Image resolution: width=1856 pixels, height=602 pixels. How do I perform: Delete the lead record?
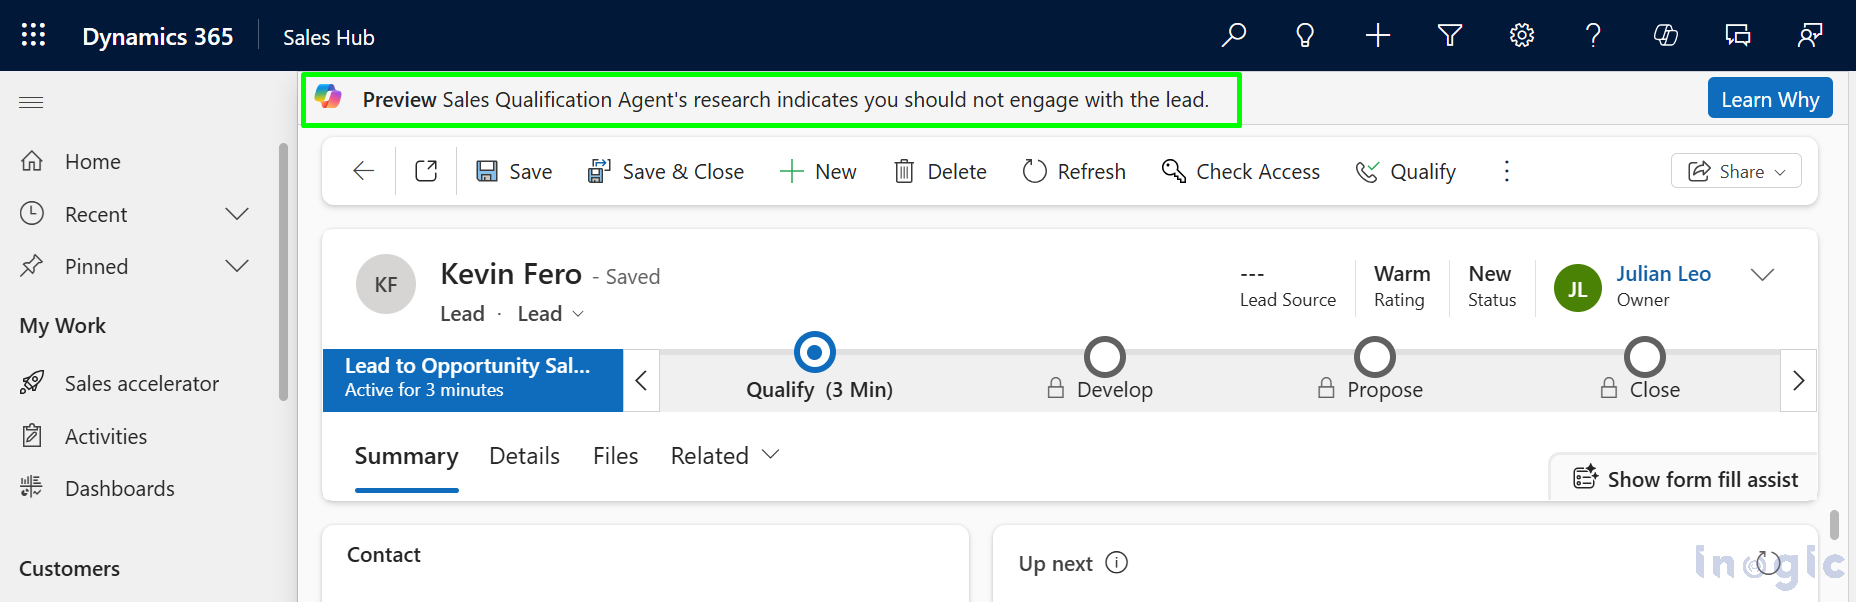coord(940,171)
